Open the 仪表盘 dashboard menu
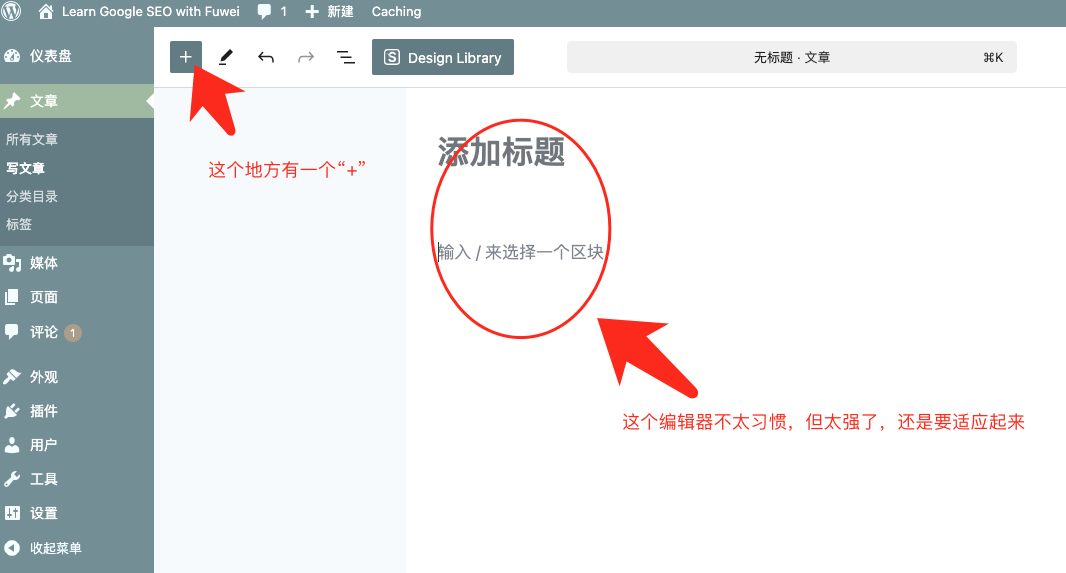Image resolution: width=1066 pixels, height=573 pixels. click(x=50, y=56)
